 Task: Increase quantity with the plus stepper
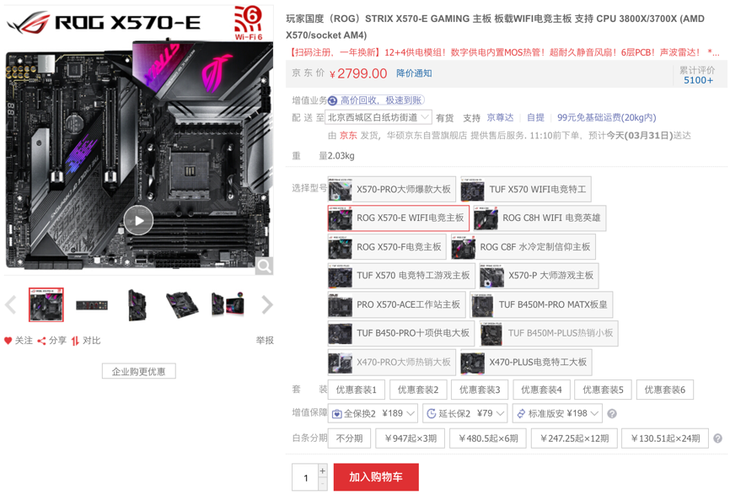(322, 471)
